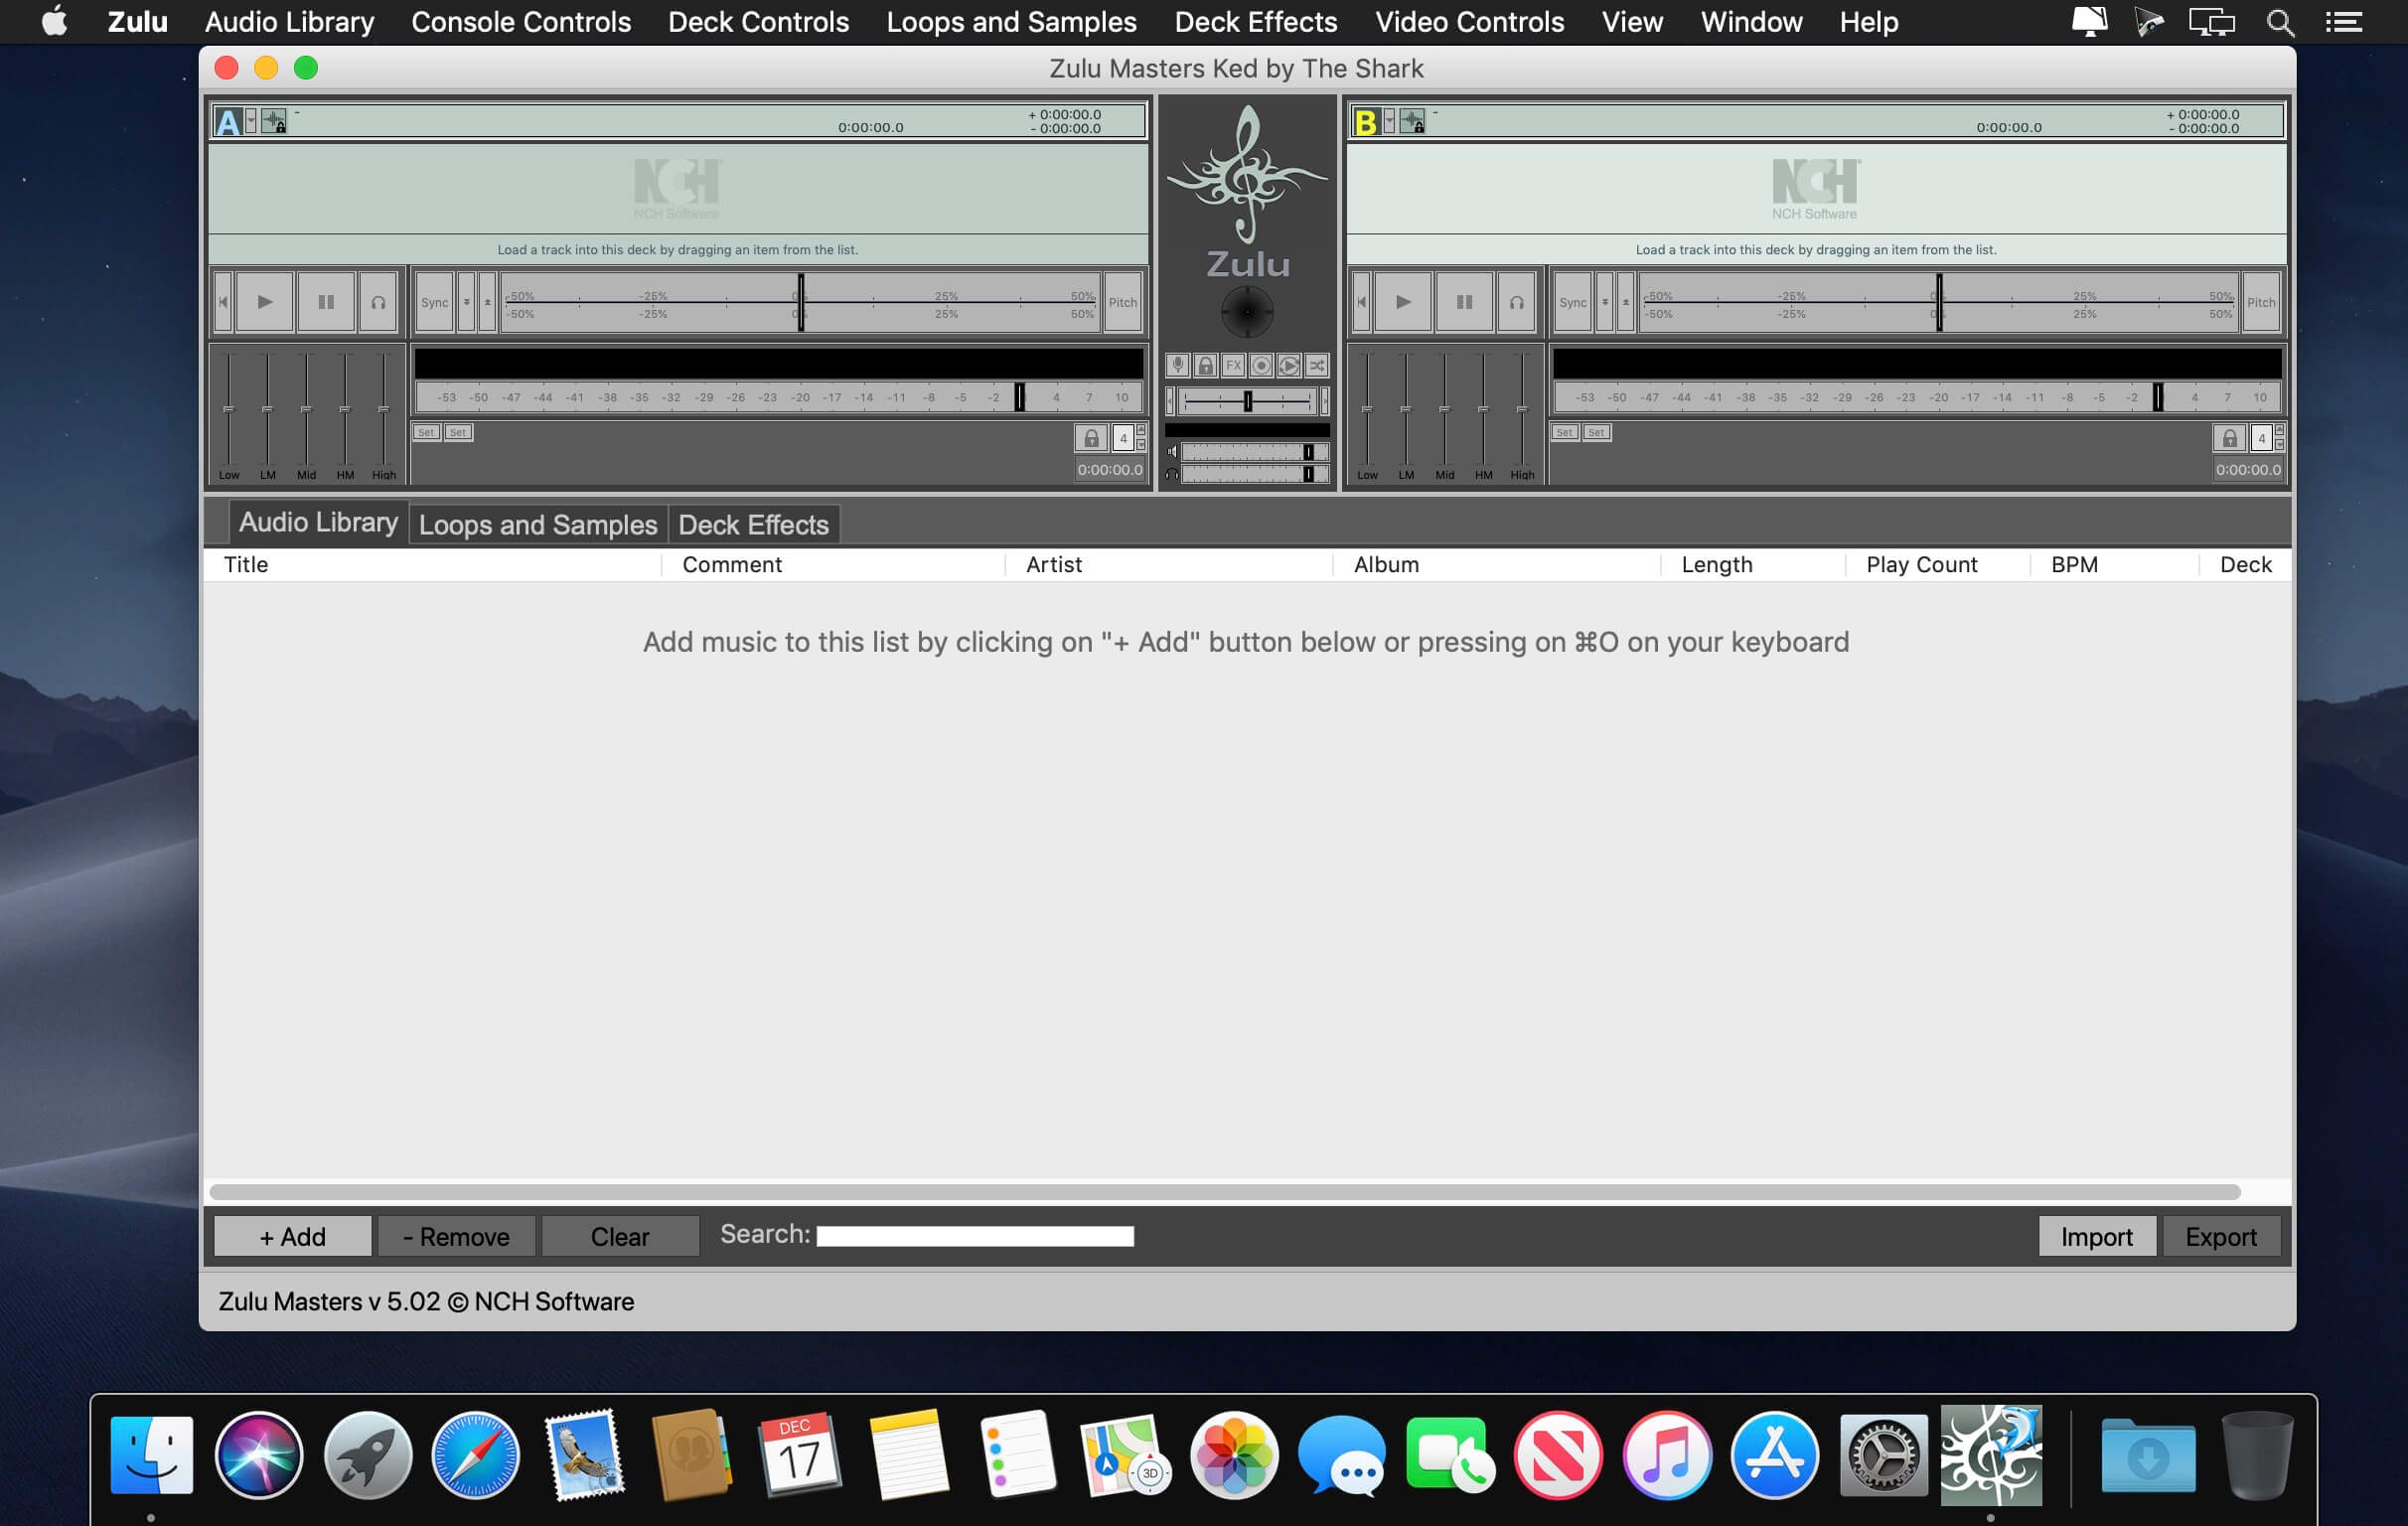
Task: Toggle waveform lock icon on Deck B
Action: coord(1412,121)
